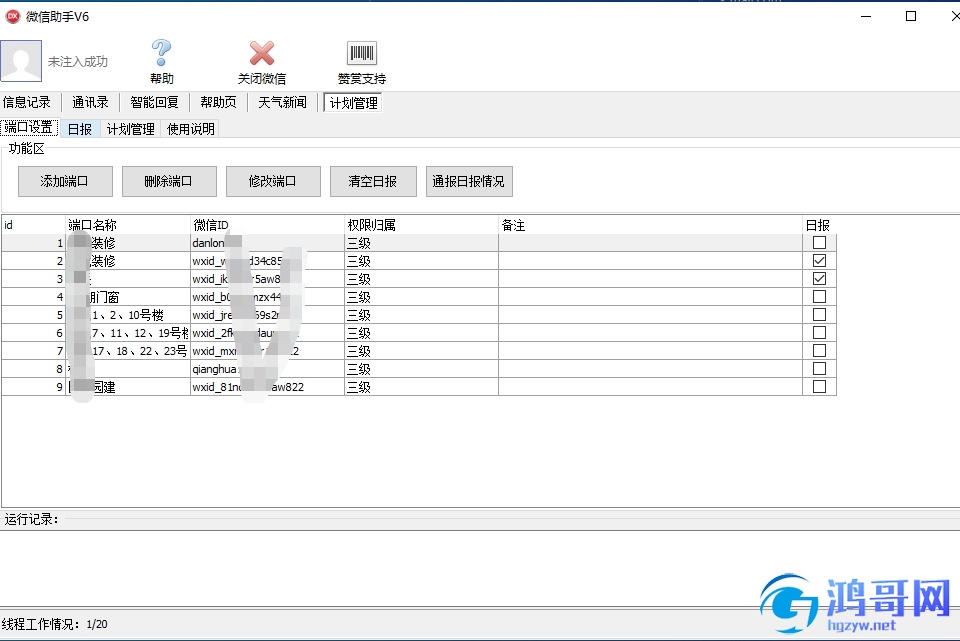Select the 三级 cell in row 5
The width and height of the screenshot is (960, 641).
(422, 315)
